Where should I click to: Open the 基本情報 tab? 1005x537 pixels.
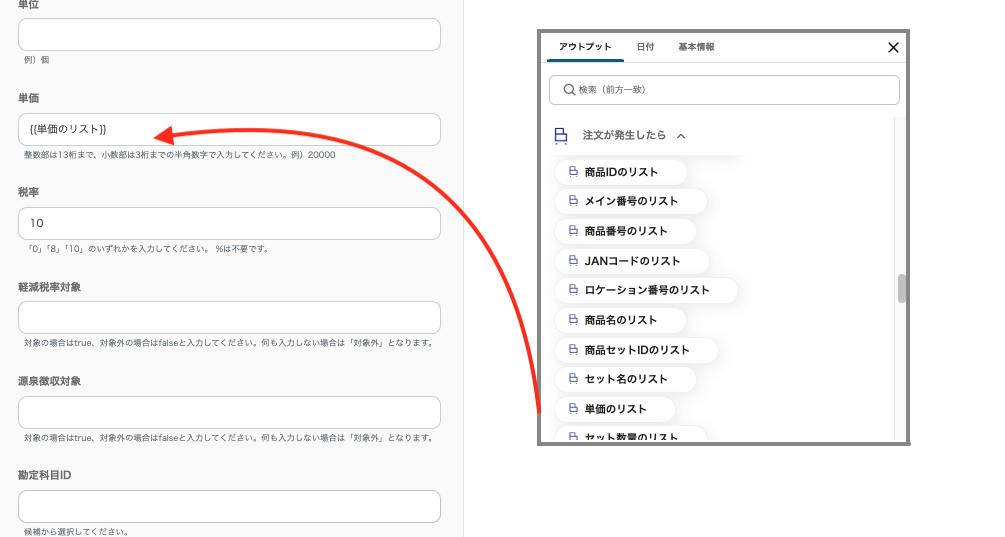(x=696, y=47)
